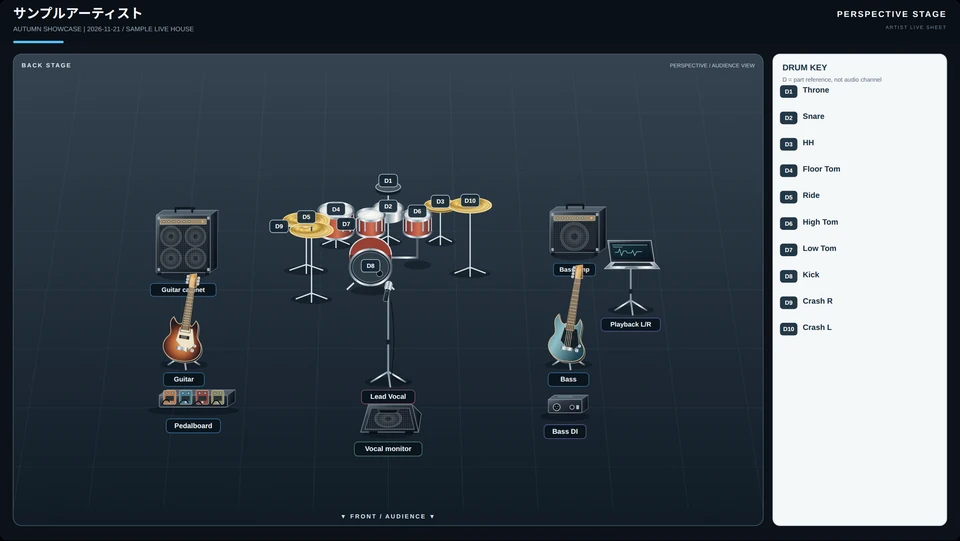This screenshot has height=541, width=960.
Task: Click the D9 crash marker
Action: click(x=279, y=226)
